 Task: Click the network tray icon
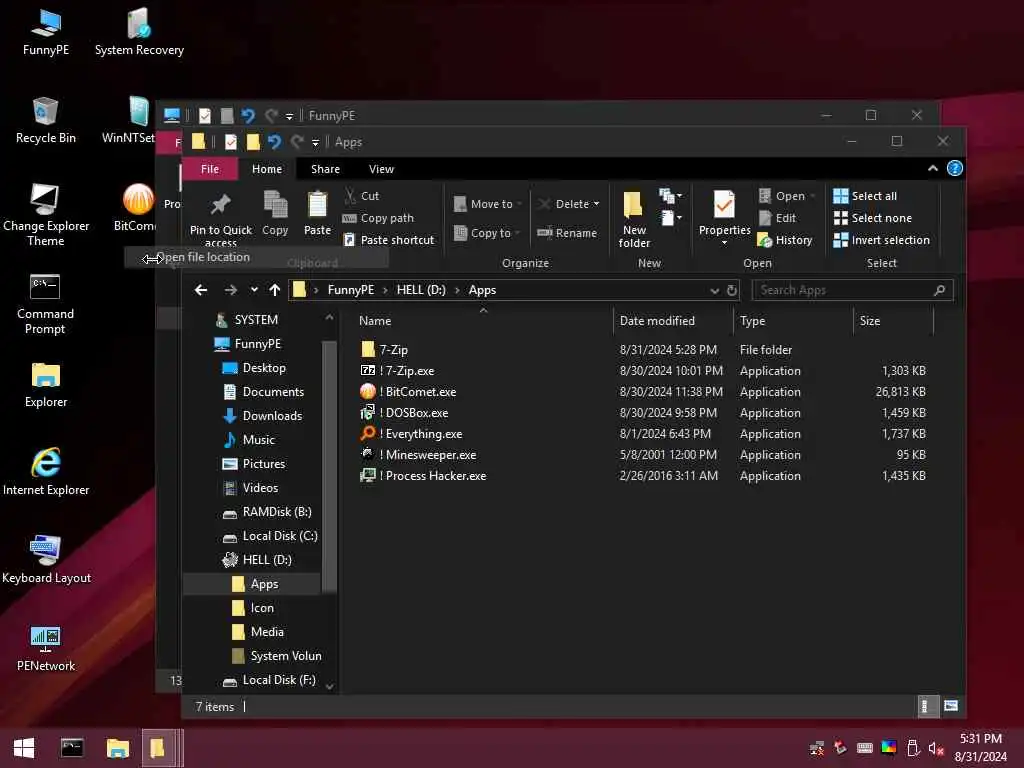click(x=816, y=748)
